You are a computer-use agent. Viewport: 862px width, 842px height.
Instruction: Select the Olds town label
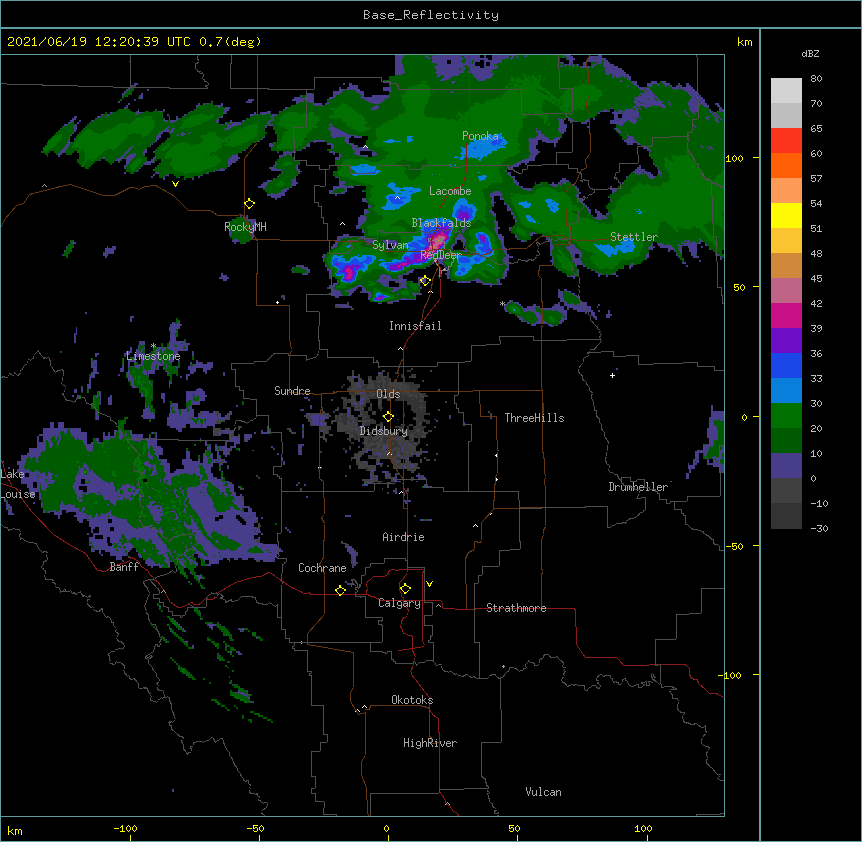click(x=388, y=394)
